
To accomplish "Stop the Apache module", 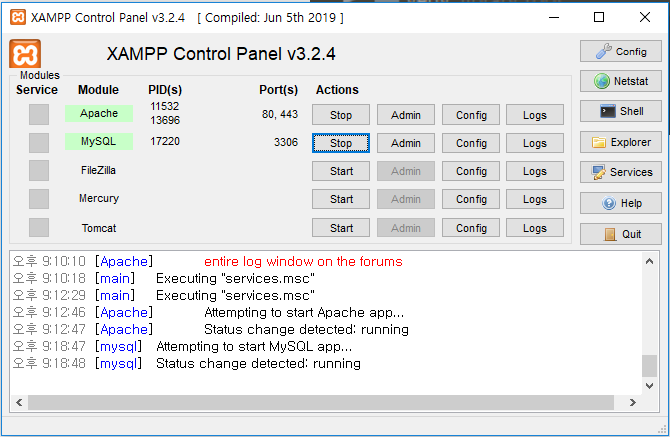I will [341, 115].
